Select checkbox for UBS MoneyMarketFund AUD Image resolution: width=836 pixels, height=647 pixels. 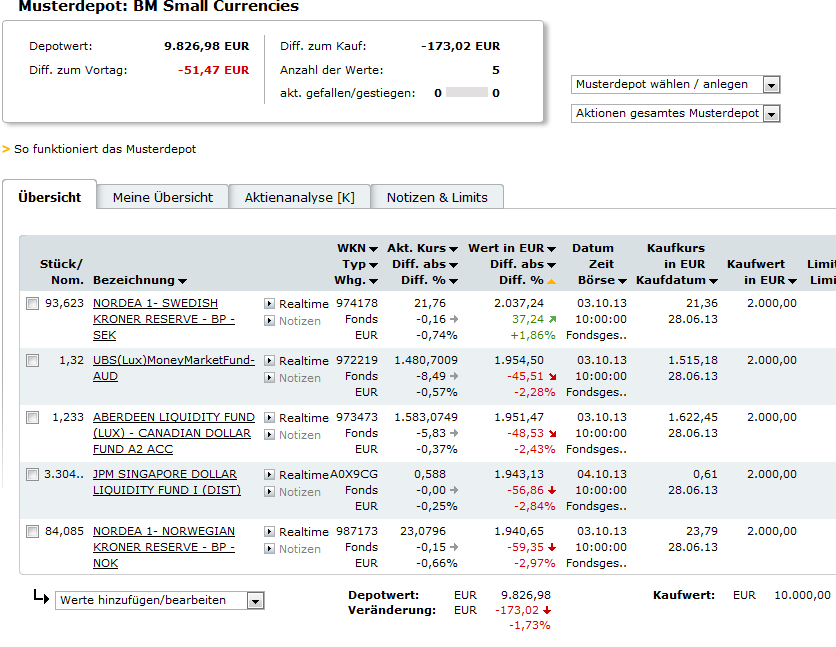click(x=33, y=360)
